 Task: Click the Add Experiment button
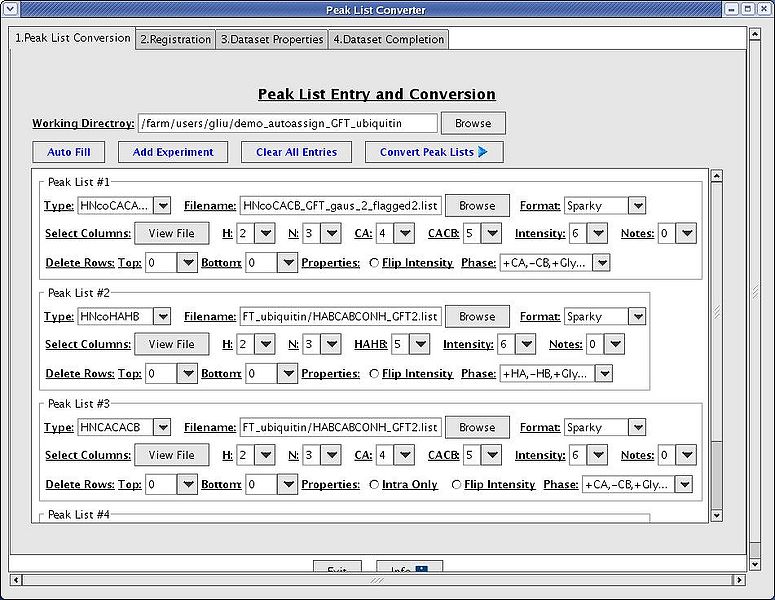click(173, 152)
